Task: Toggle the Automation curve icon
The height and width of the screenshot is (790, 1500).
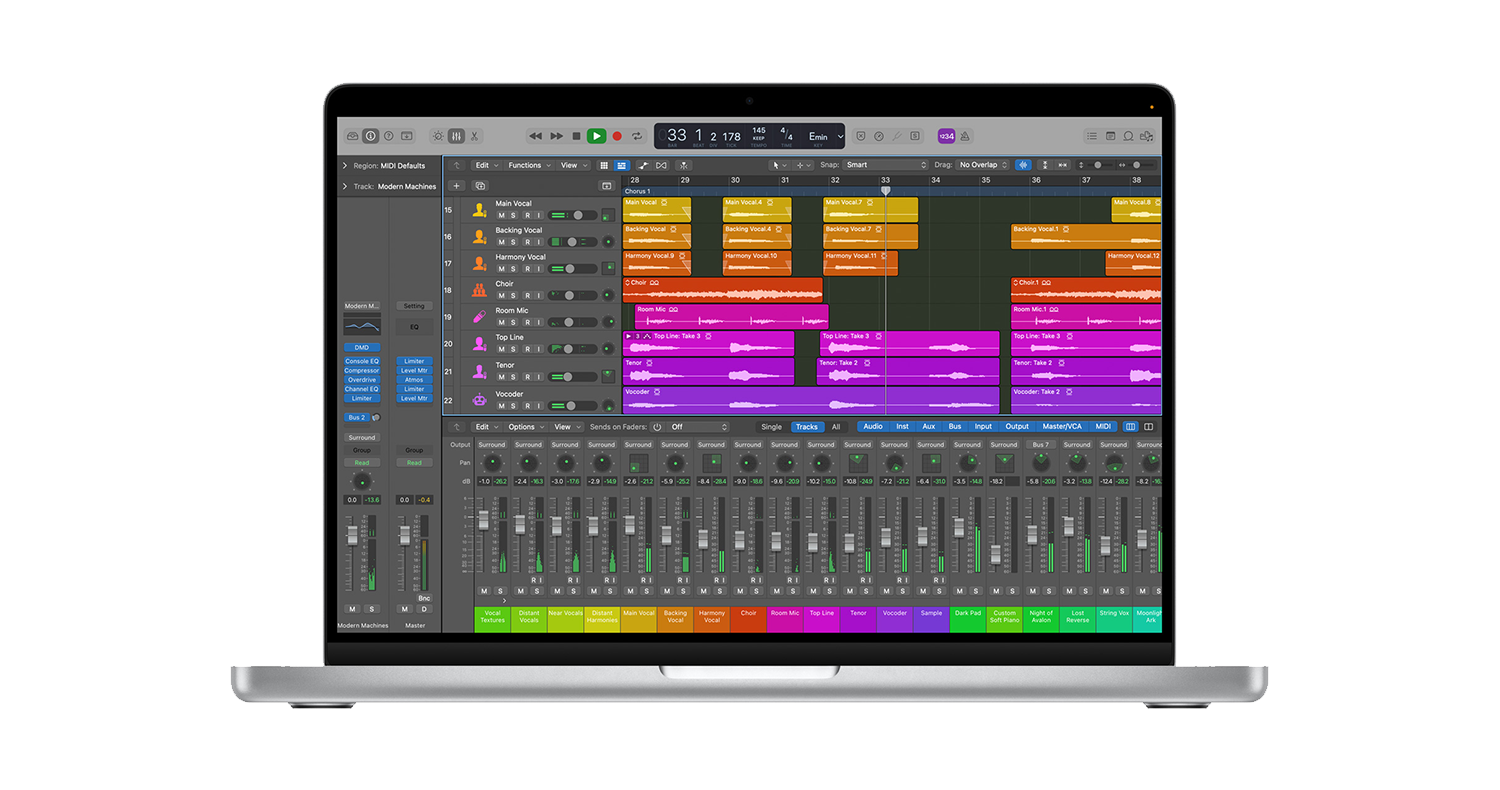Action: point(645,165)
